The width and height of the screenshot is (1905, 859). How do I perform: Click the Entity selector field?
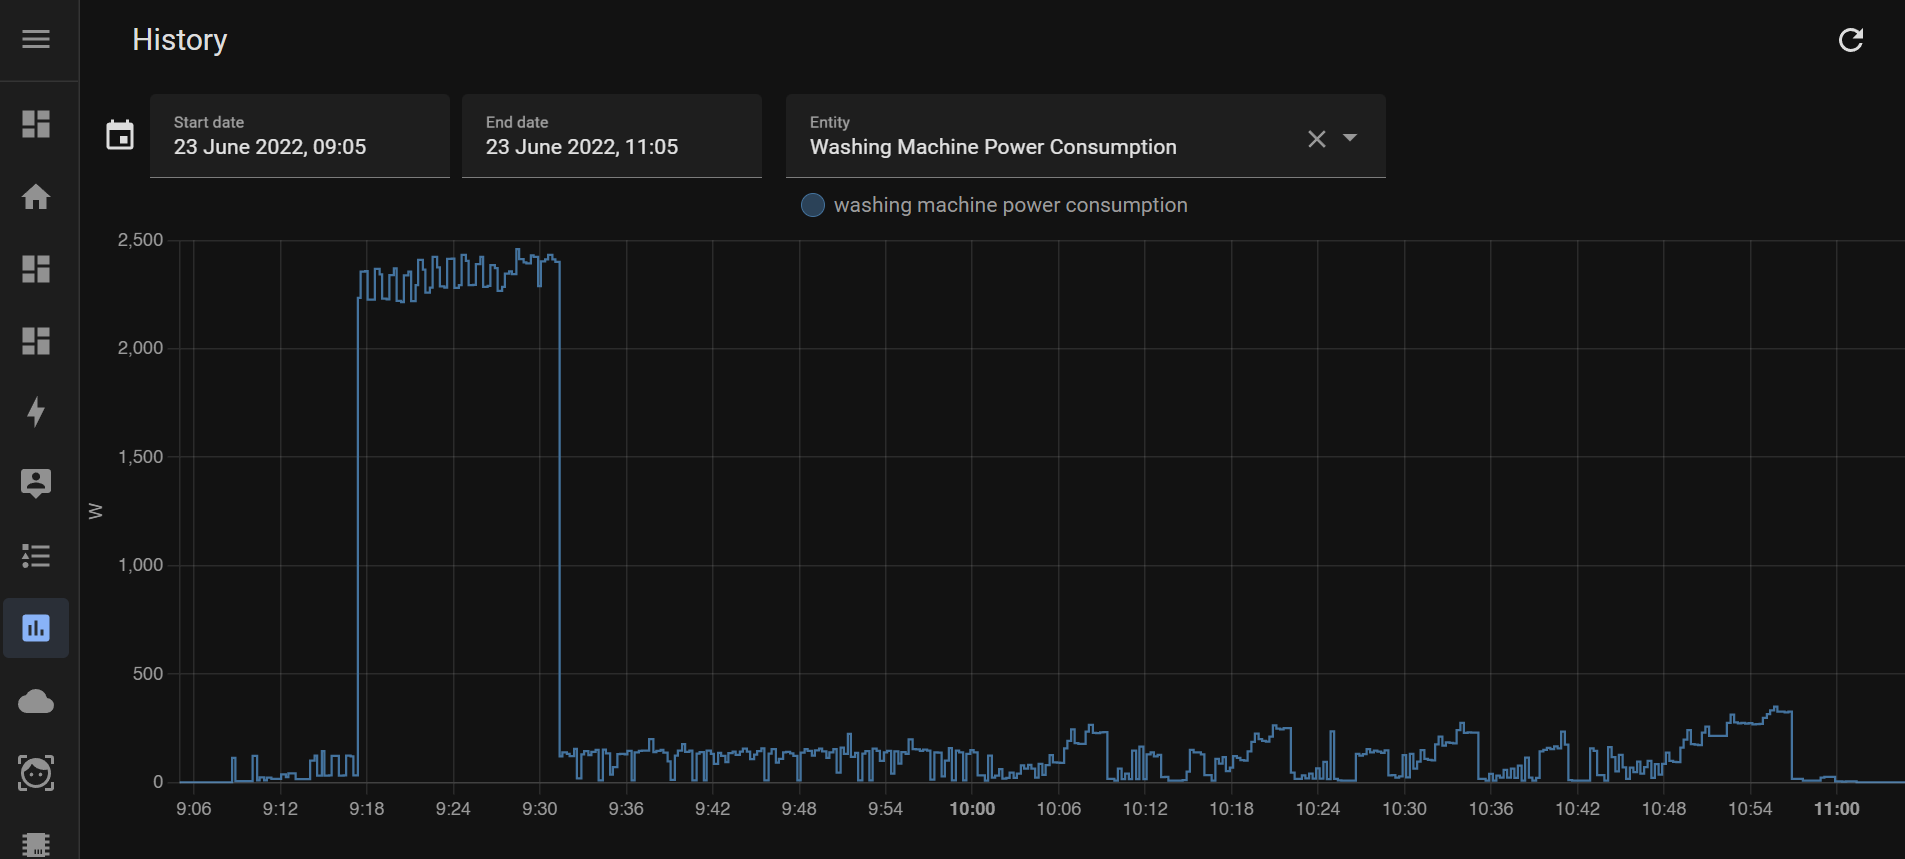[1086, 136]
